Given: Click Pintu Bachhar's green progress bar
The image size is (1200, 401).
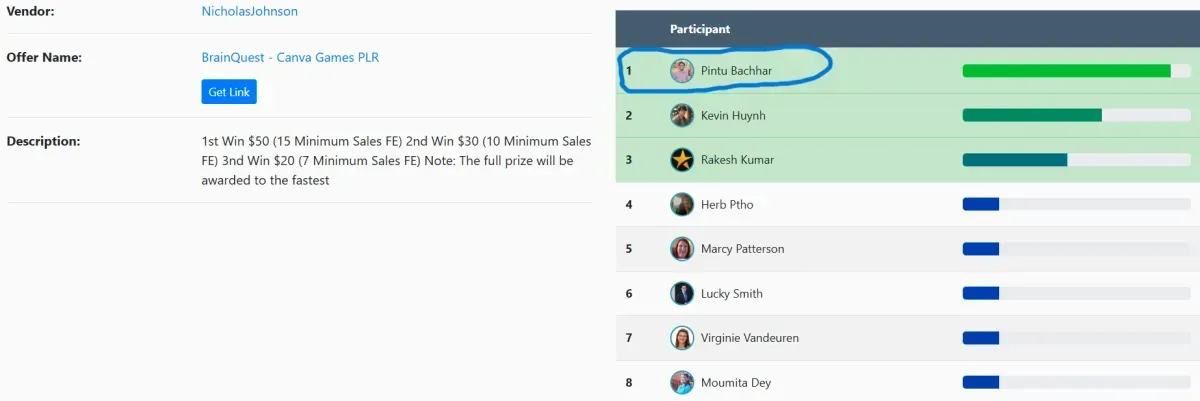Looking at the screenshot, I should [1076, 71].
